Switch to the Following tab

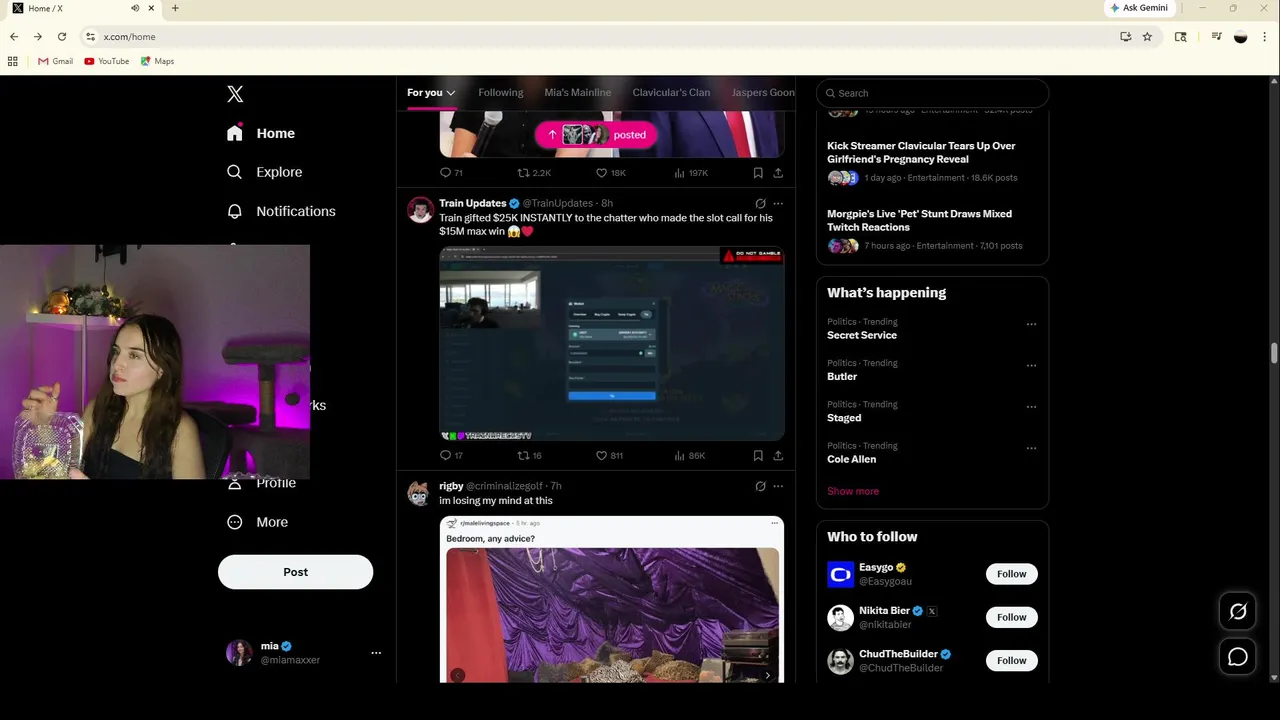coord(500,92)
